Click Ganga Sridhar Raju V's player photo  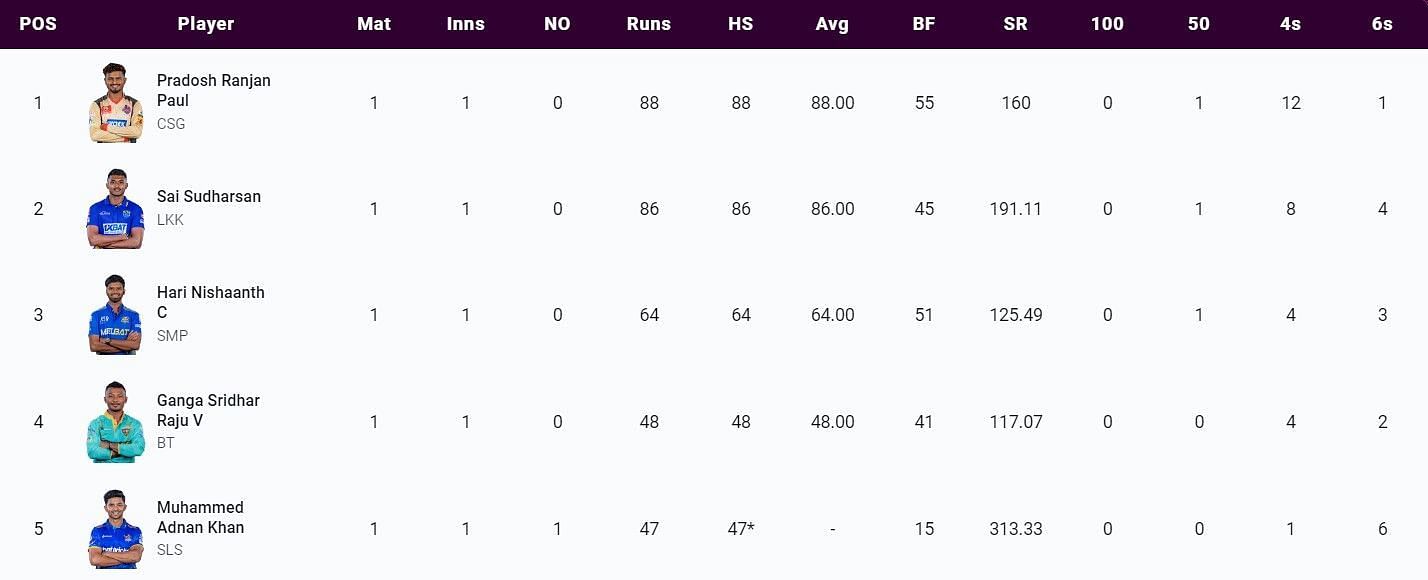coord(115,421)
